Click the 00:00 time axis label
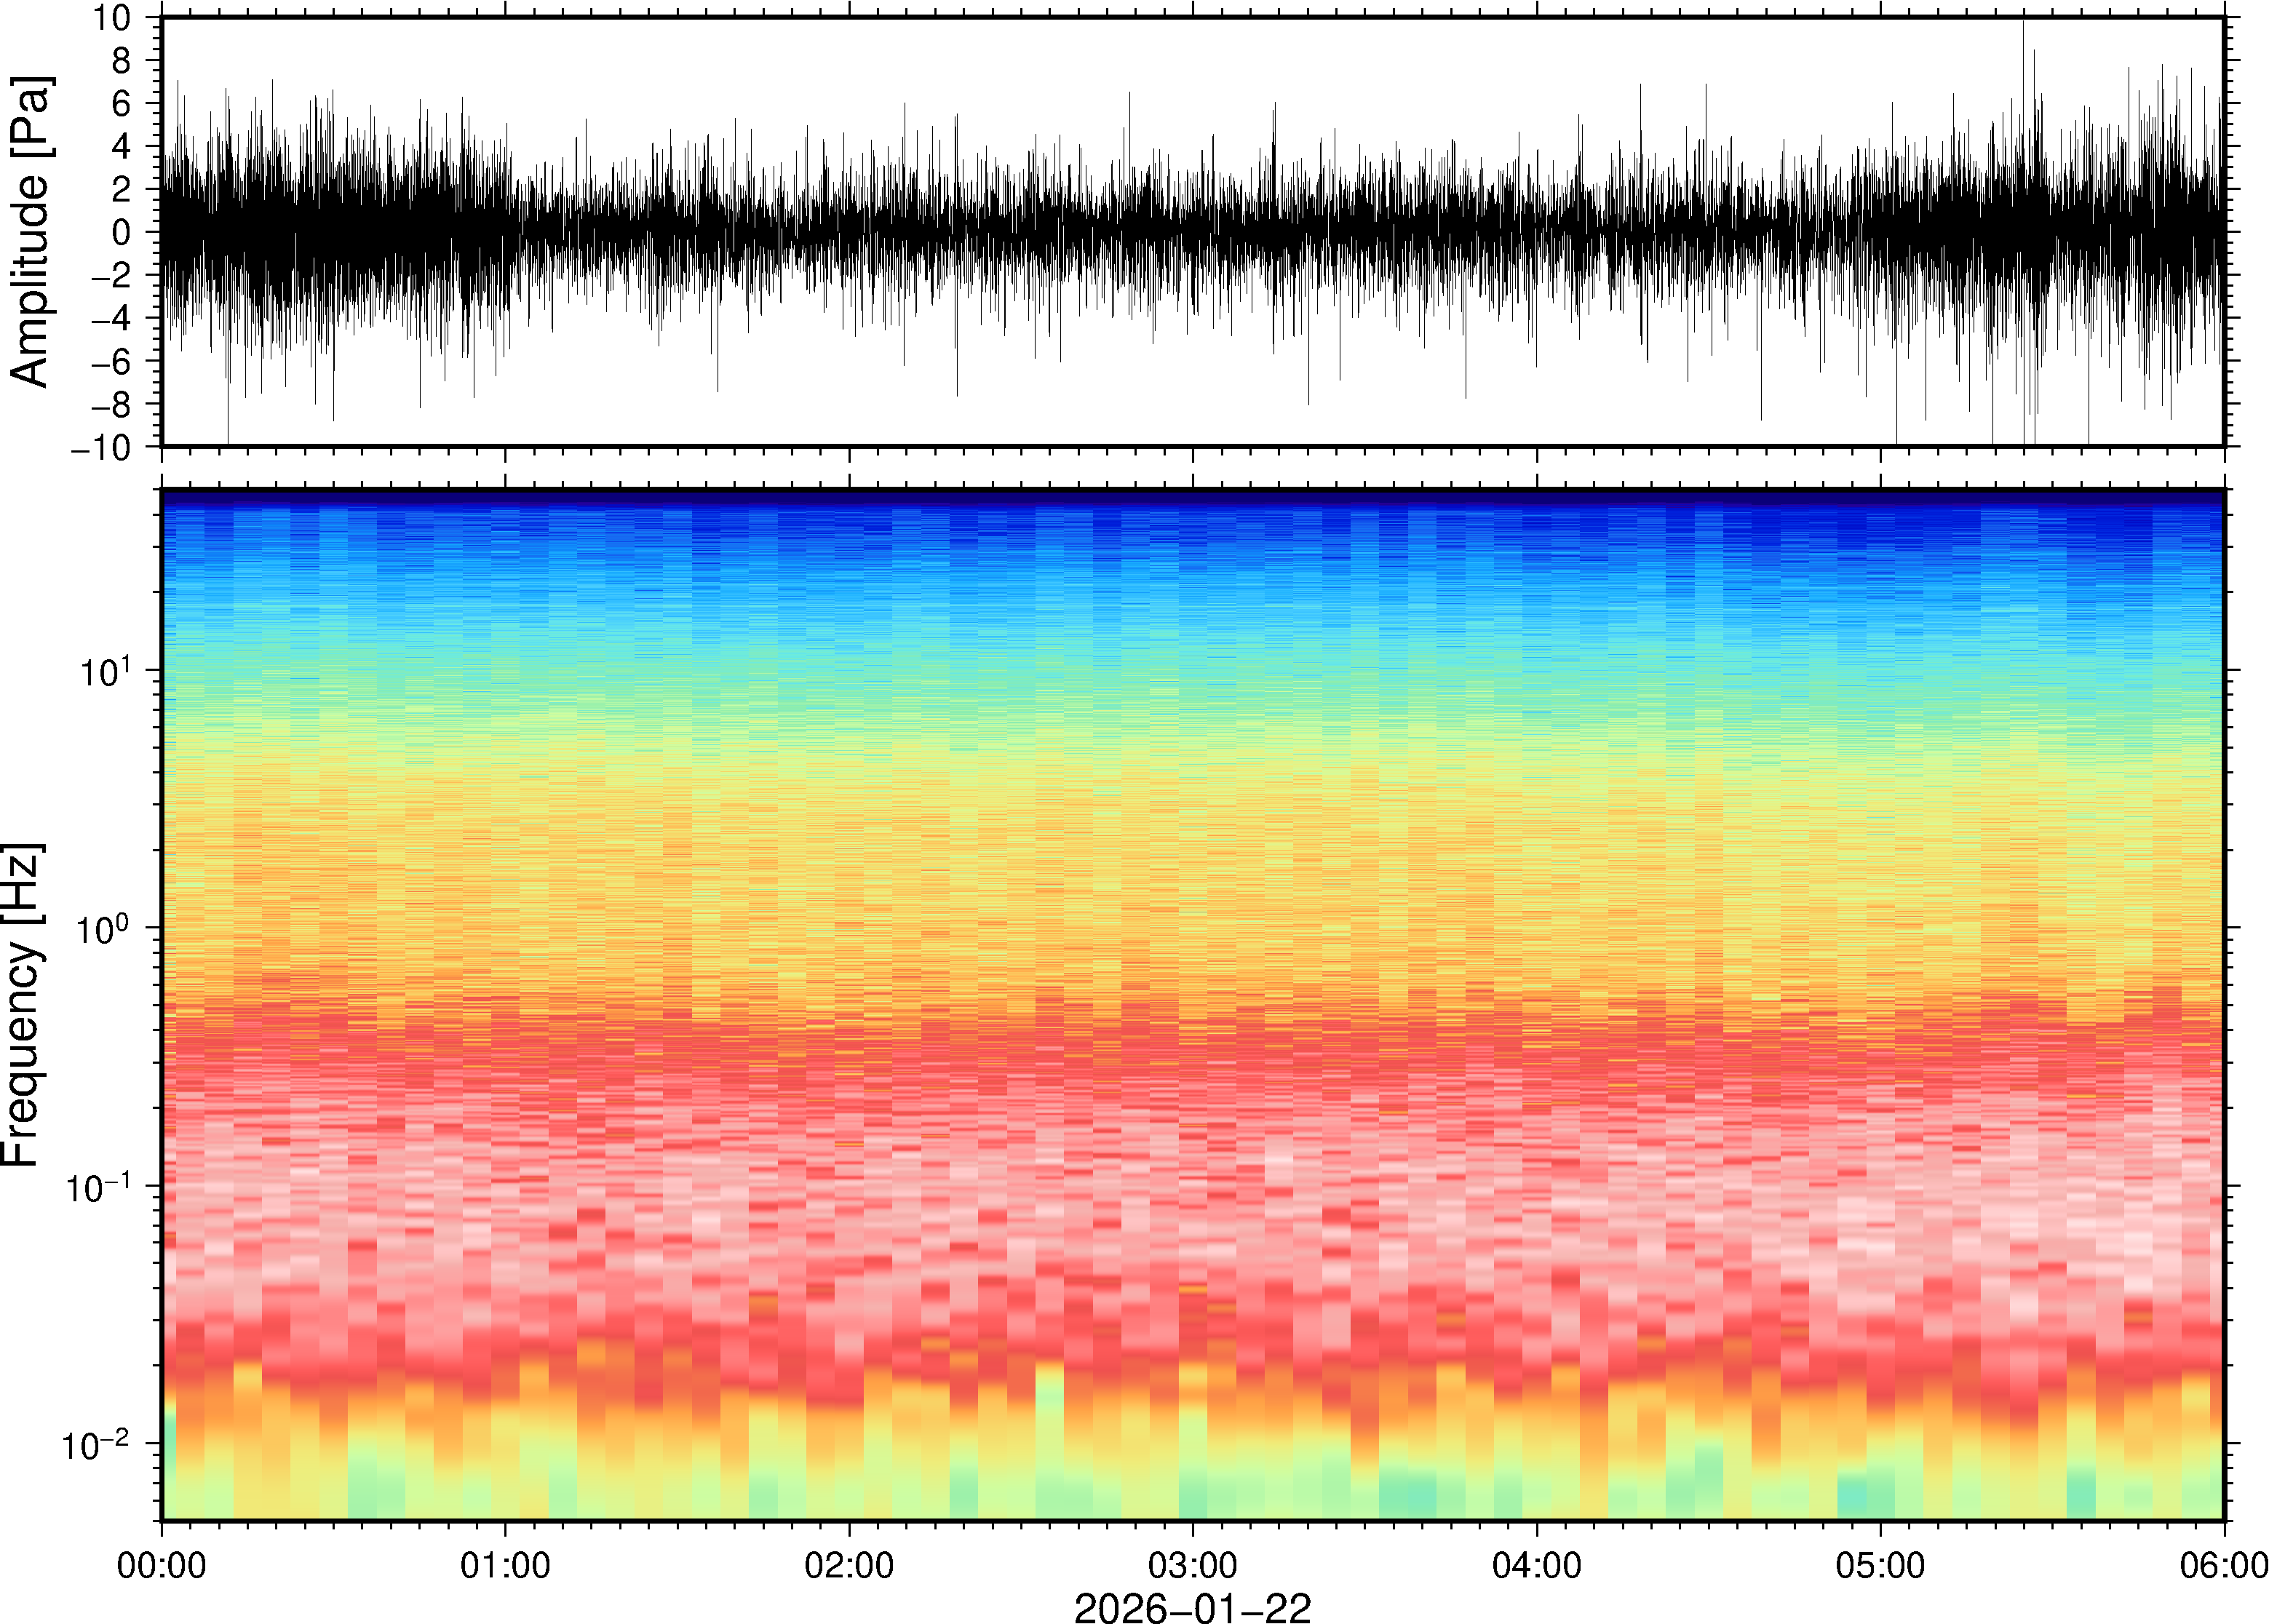Image resolution: width=2269 pixels, height=1624 pixels. [161, 1564]
